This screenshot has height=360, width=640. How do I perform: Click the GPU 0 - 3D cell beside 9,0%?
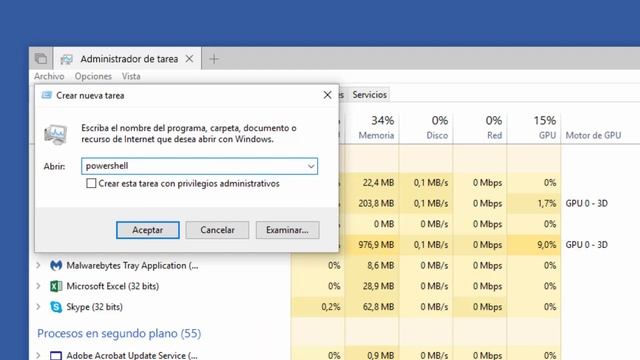point(587,245)
